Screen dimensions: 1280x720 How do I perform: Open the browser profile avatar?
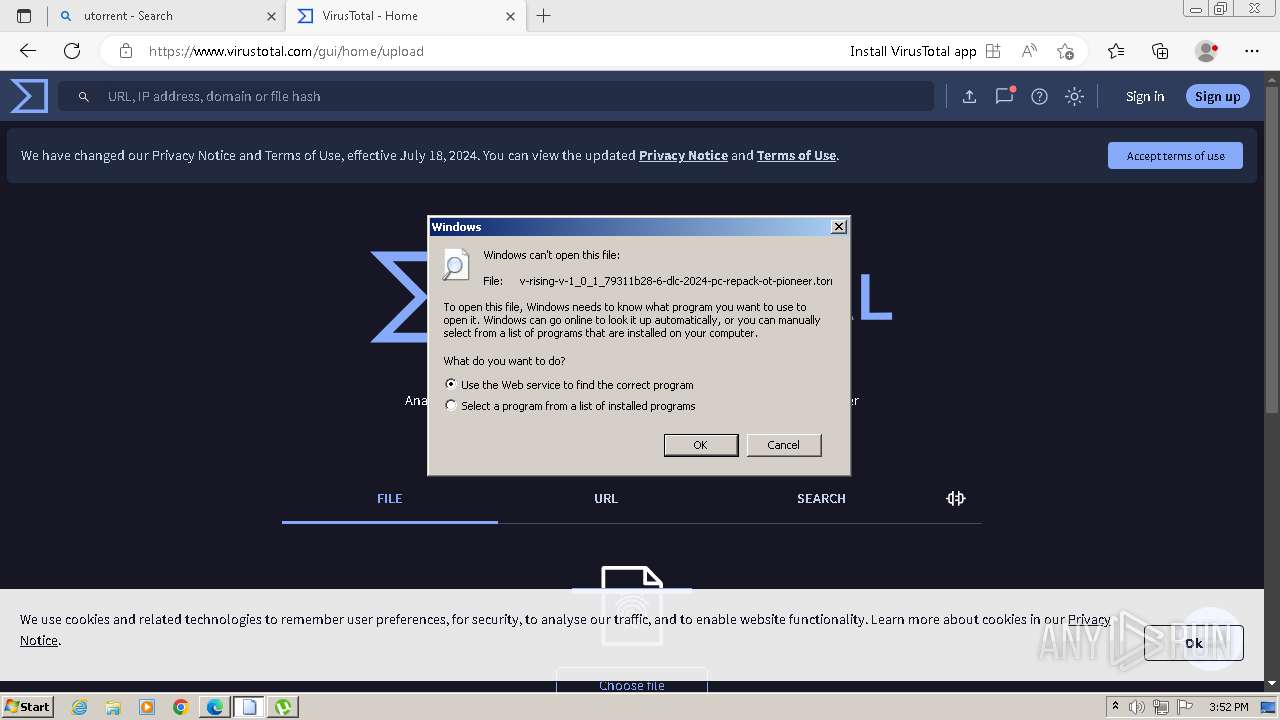pyautogui.click(x=1206, y=51)
